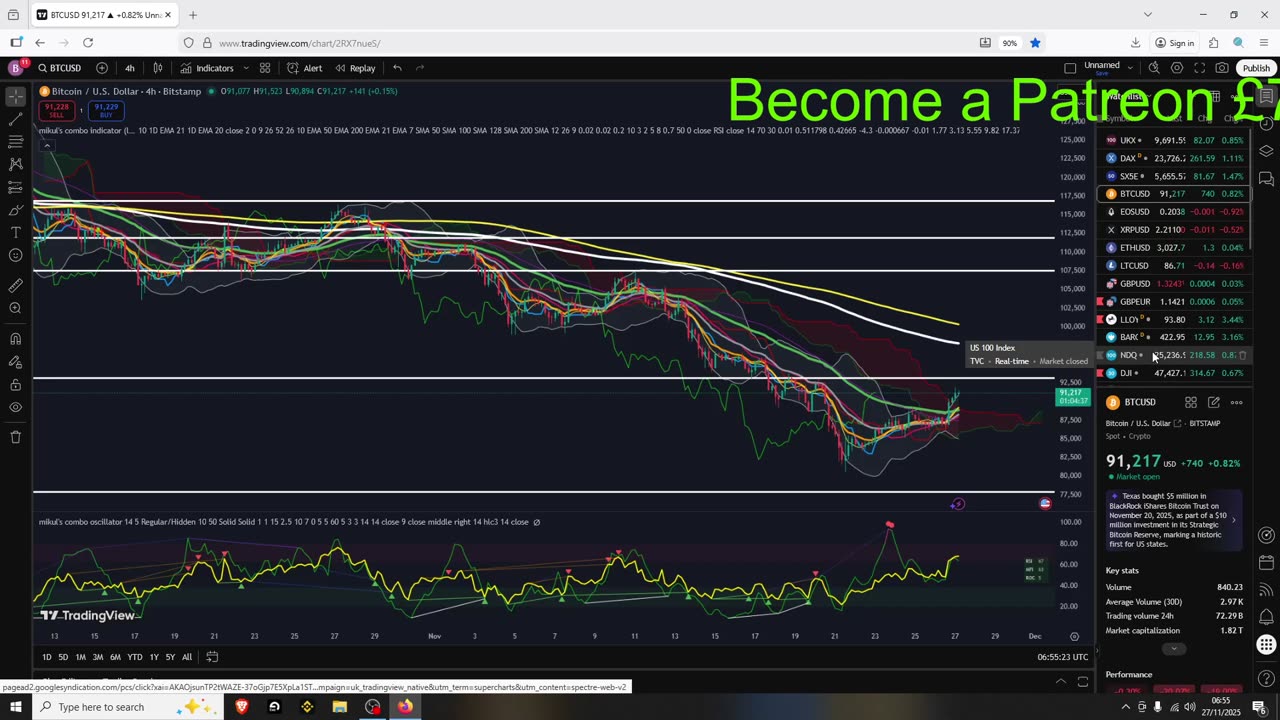Expand the Key stats section chevron
The height and width of the screenshot is (720, 1280).
[x=1174, y=649]
